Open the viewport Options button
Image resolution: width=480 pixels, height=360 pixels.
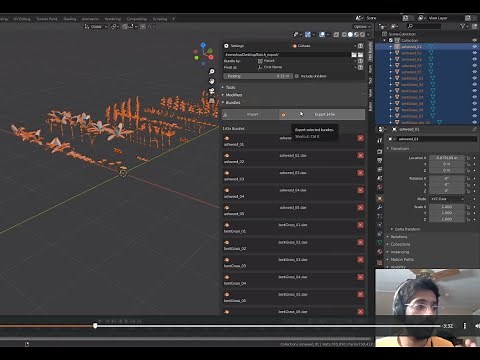362,26
